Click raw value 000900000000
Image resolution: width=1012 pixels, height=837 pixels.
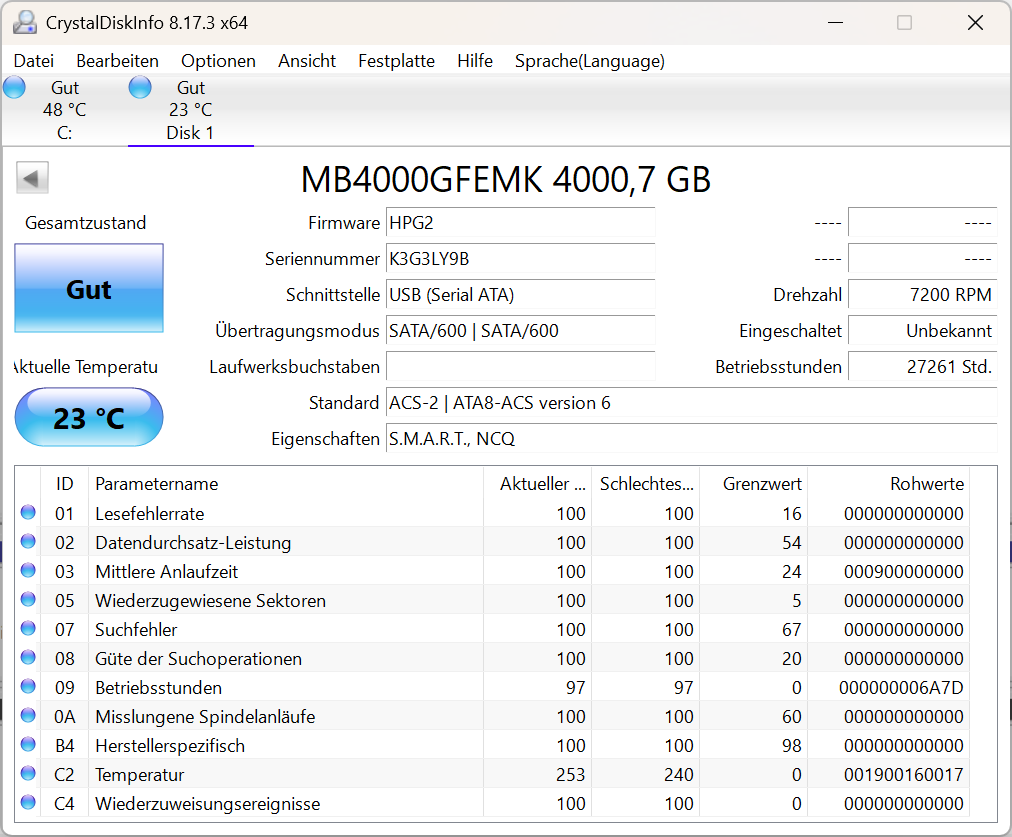[904, 572]
